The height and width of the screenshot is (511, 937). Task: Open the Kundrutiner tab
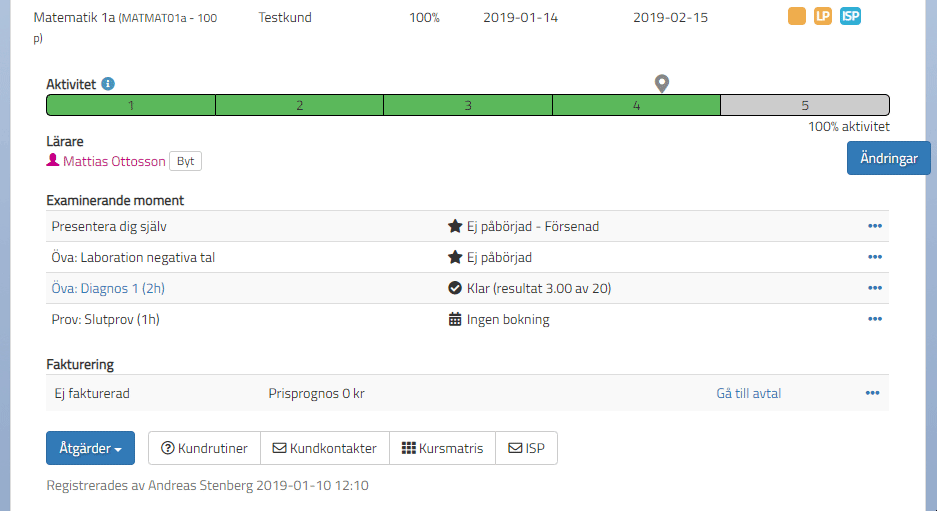(x=204, y=448)
